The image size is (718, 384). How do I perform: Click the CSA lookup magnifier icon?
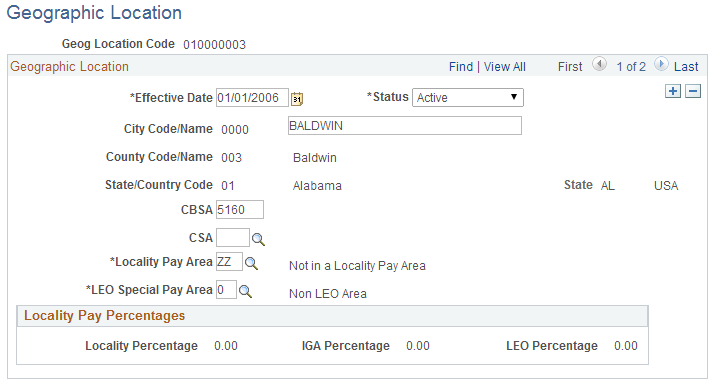click(258, 239)
